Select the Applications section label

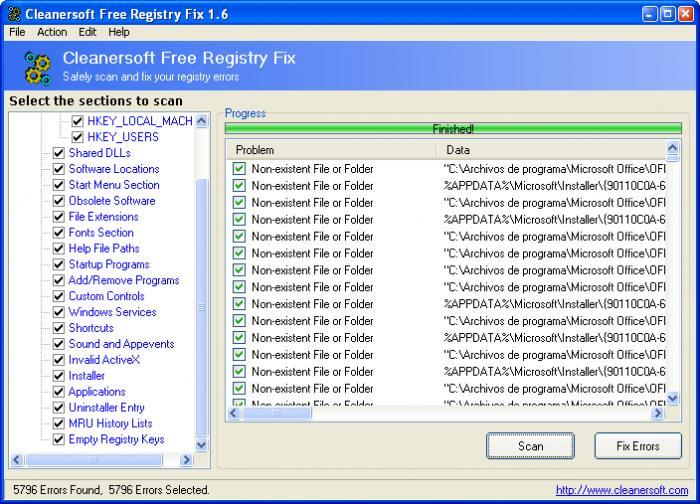click(x=97, y=392)
